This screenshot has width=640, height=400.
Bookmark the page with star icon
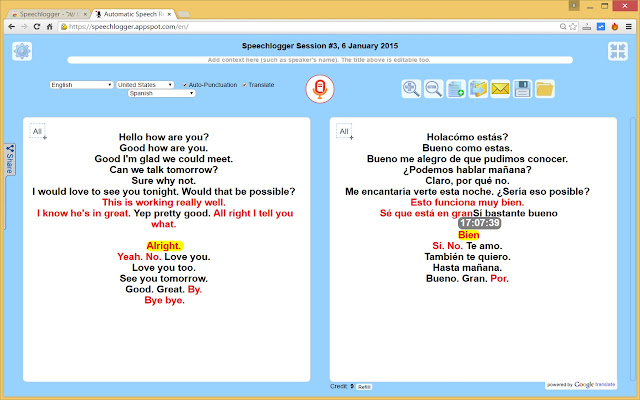click(573, 27)
